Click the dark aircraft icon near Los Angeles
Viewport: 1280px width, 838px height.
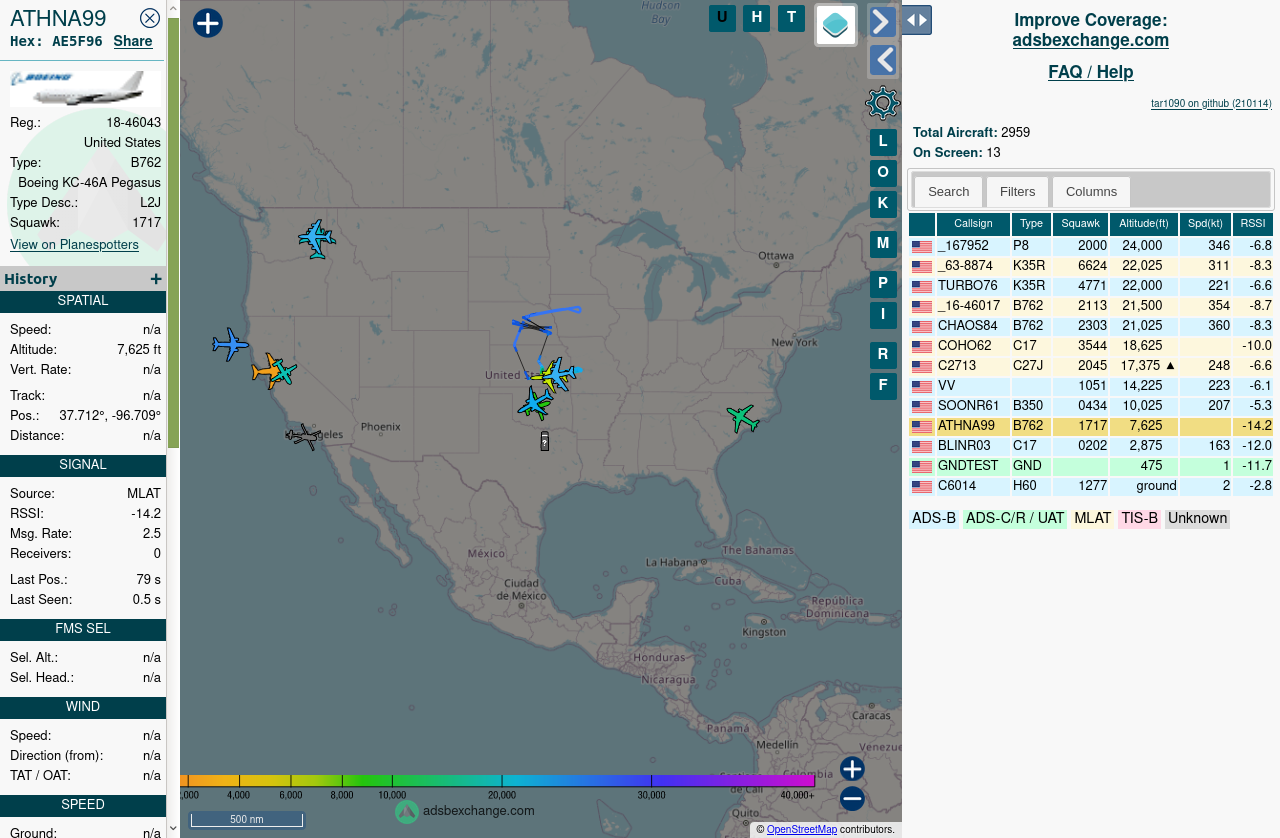(x=302, y=436)
